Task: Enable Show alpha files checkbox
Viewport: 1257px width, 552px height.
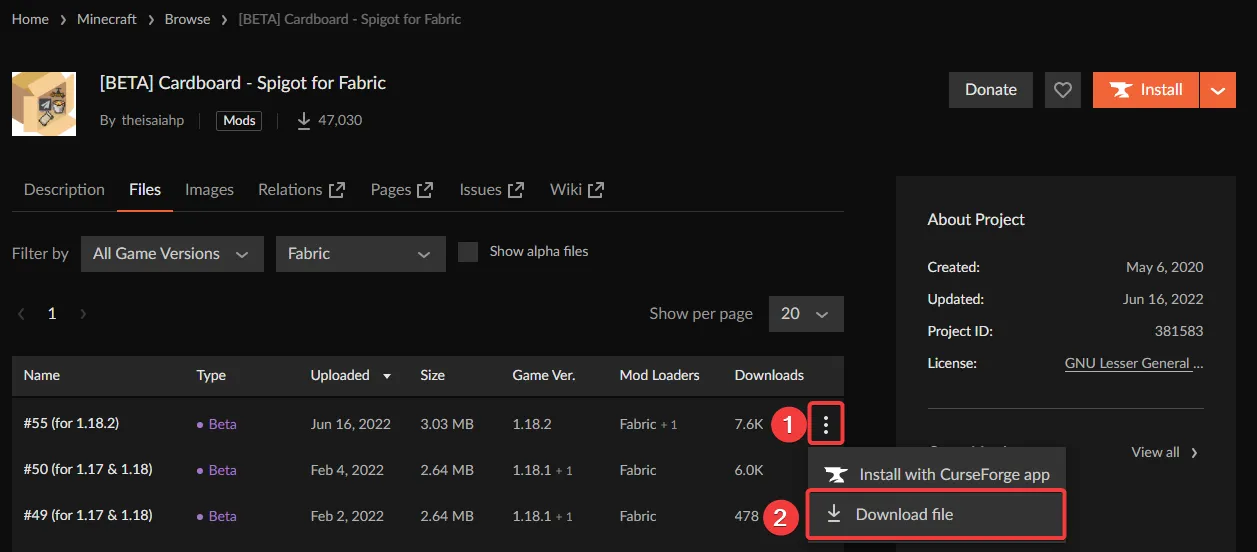Action: click(468, 252)
